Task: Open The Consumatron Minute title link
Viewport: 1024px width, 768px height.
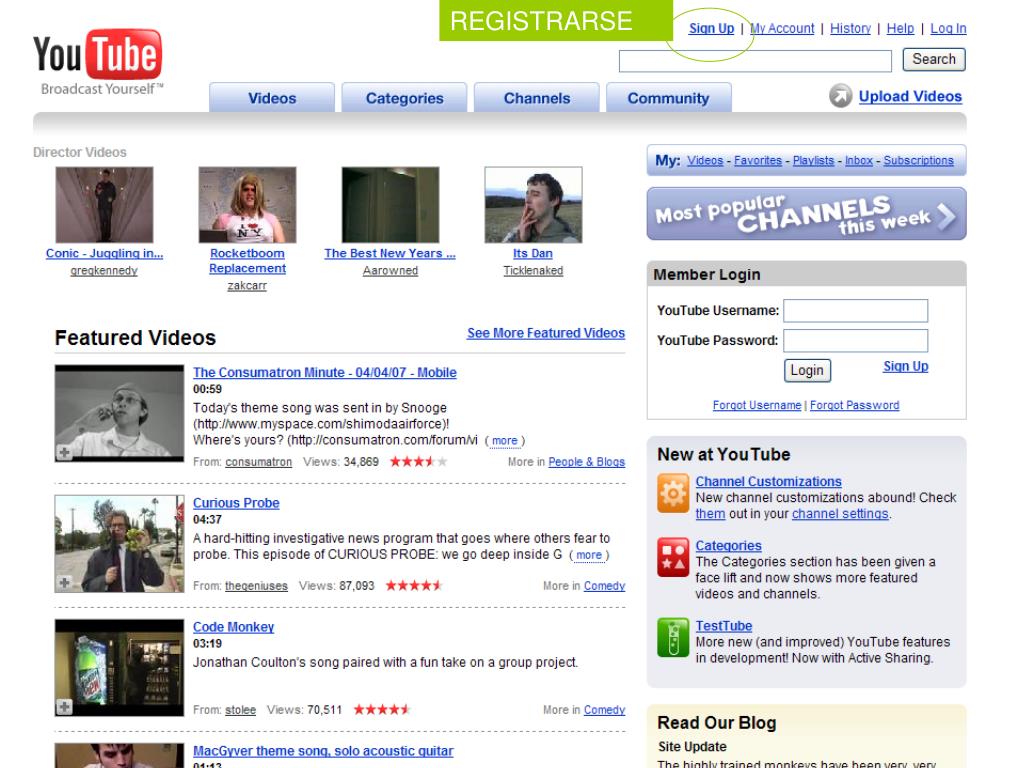Action: [x=325, y=372]
